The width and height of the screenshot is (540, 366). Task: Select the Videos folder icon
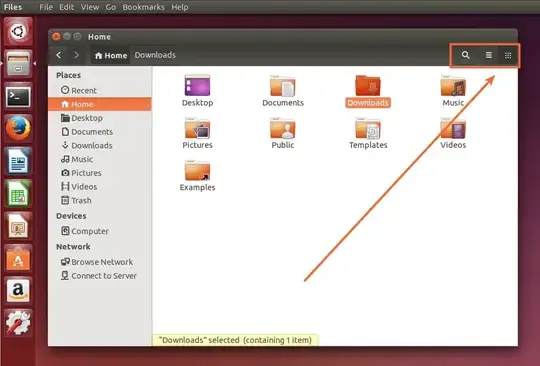453,128
